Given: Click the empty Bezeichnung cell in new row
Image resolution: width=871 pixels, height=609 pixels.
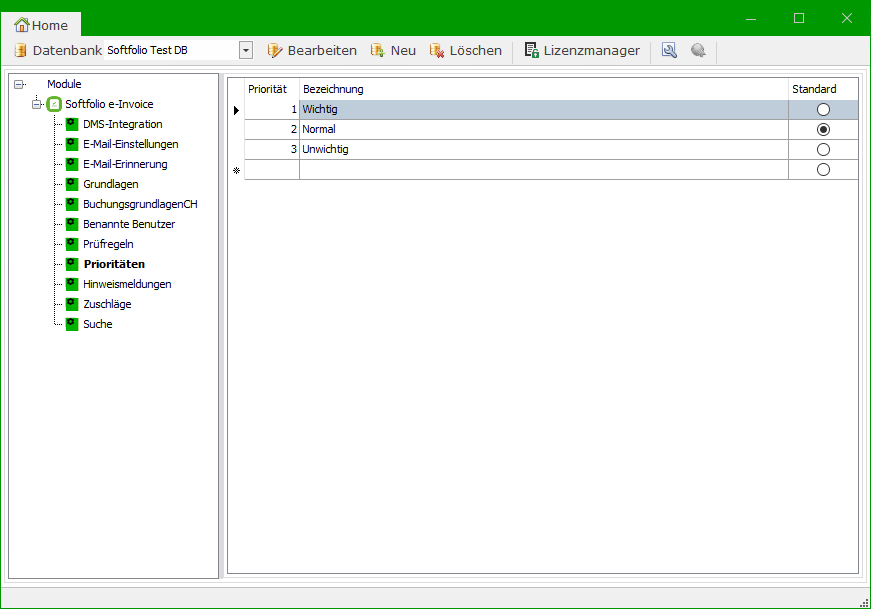Looking at the screenshot, I should (x=543, y=170).
